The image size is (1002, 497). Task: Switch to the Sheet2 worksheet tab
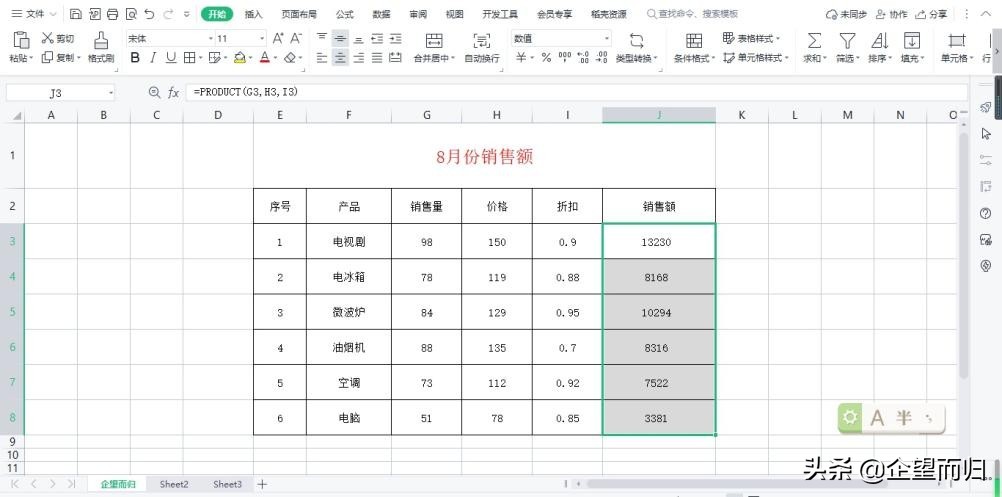click(174, 484)
